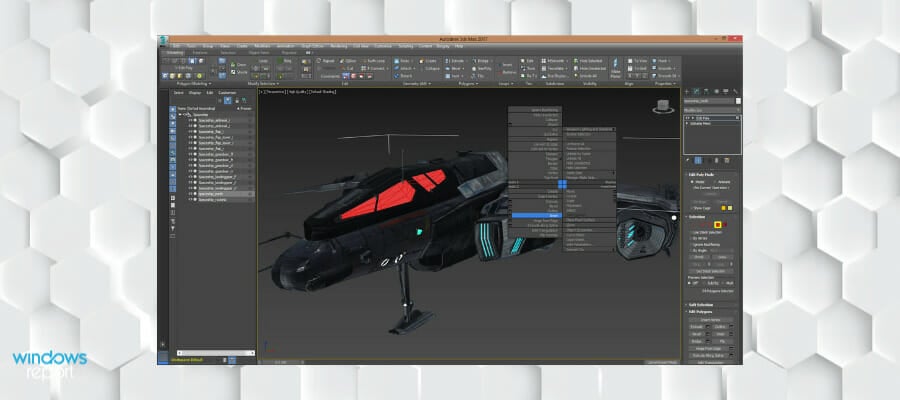
Task: Click Insert Vertex button in Edit Polygons
Action: [711, 320]
